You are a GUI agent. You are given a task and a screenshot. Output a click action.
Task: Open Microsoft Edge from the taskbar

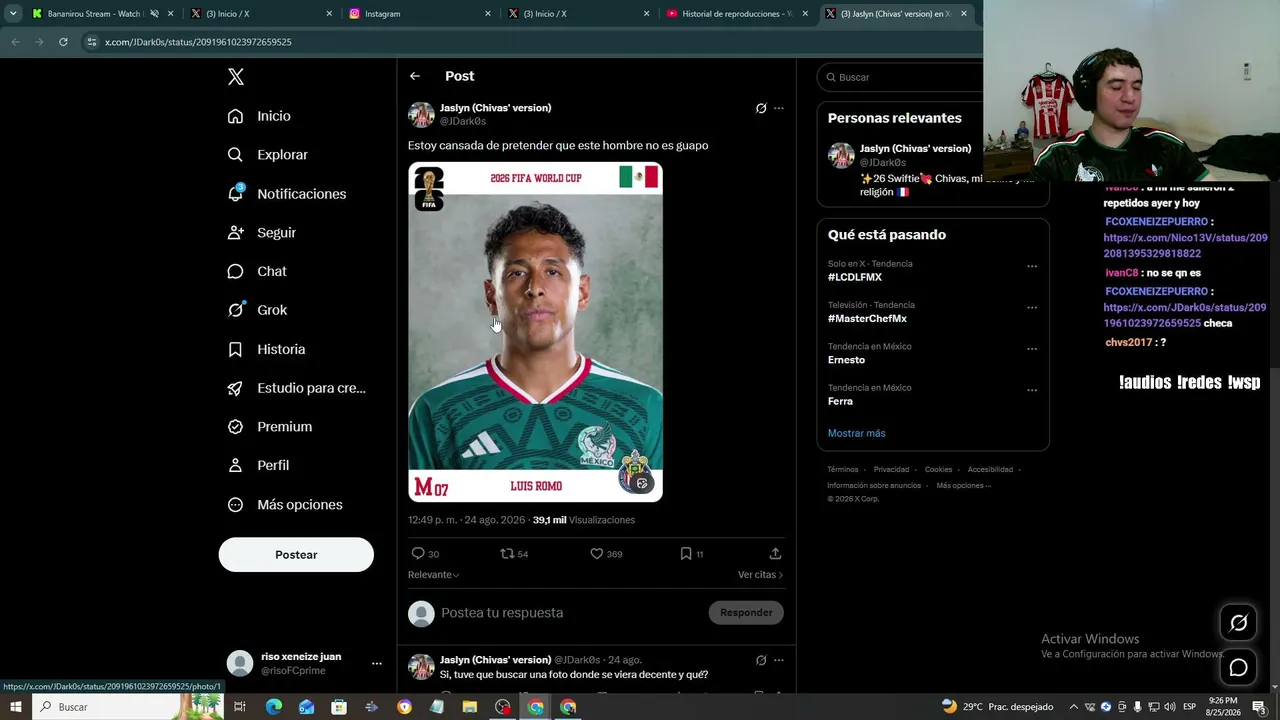click(274, 707)
